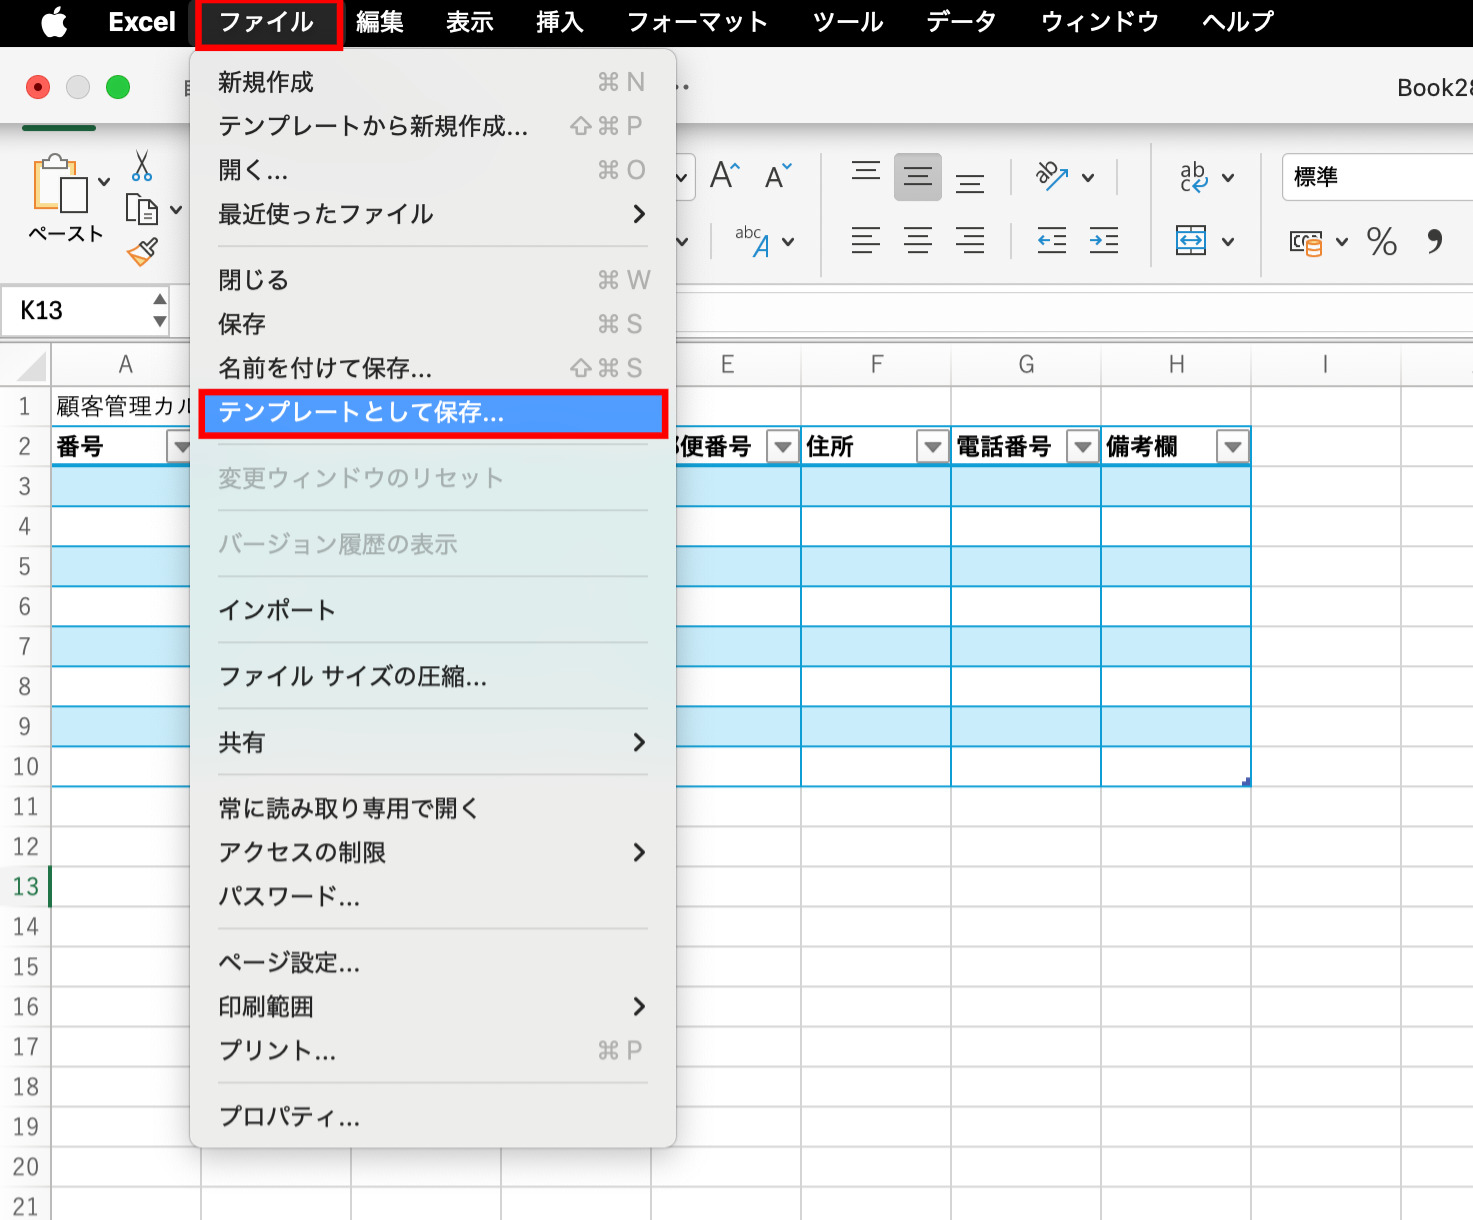Click the Increase Indent icon
This screenshot has height=1220, width=1473.
[1103, 241]
